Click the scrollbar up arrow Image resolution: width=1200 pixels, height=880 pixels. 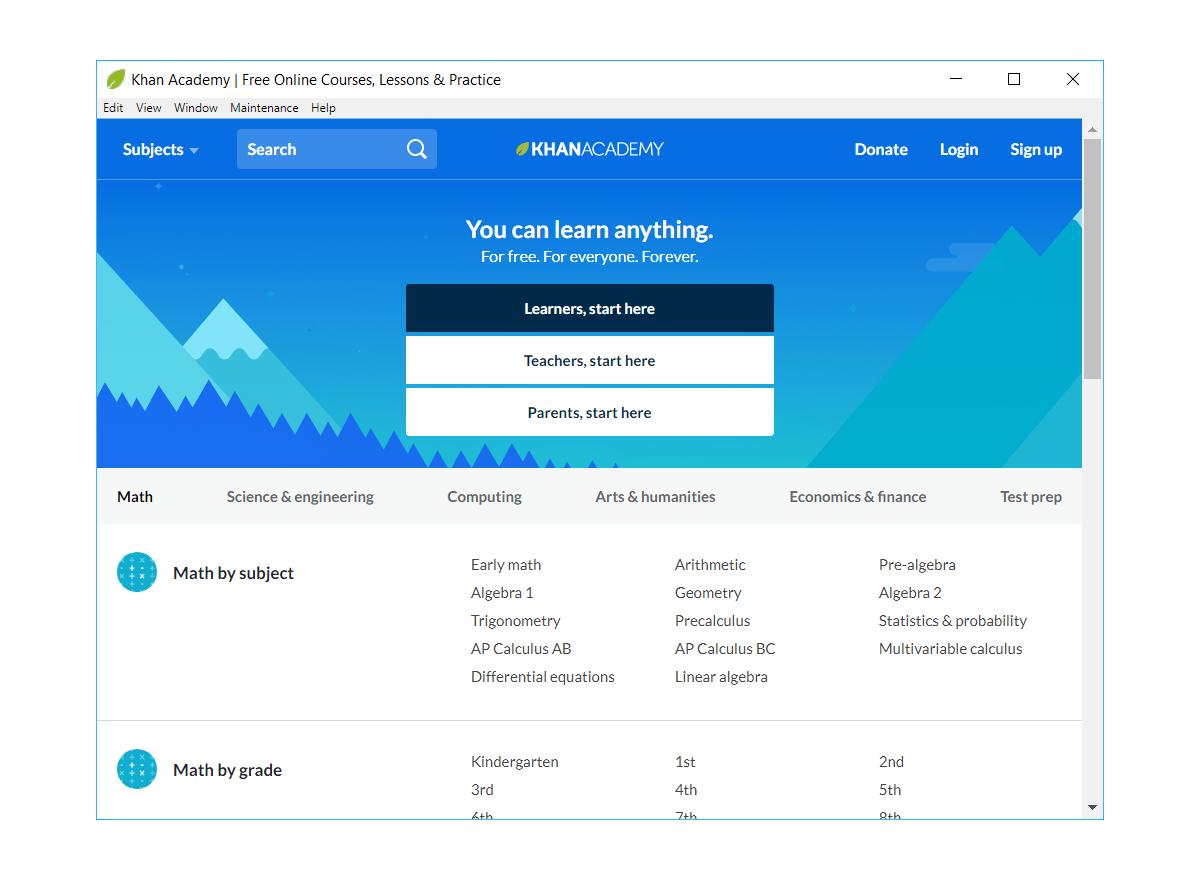[x=1092, y=130]
